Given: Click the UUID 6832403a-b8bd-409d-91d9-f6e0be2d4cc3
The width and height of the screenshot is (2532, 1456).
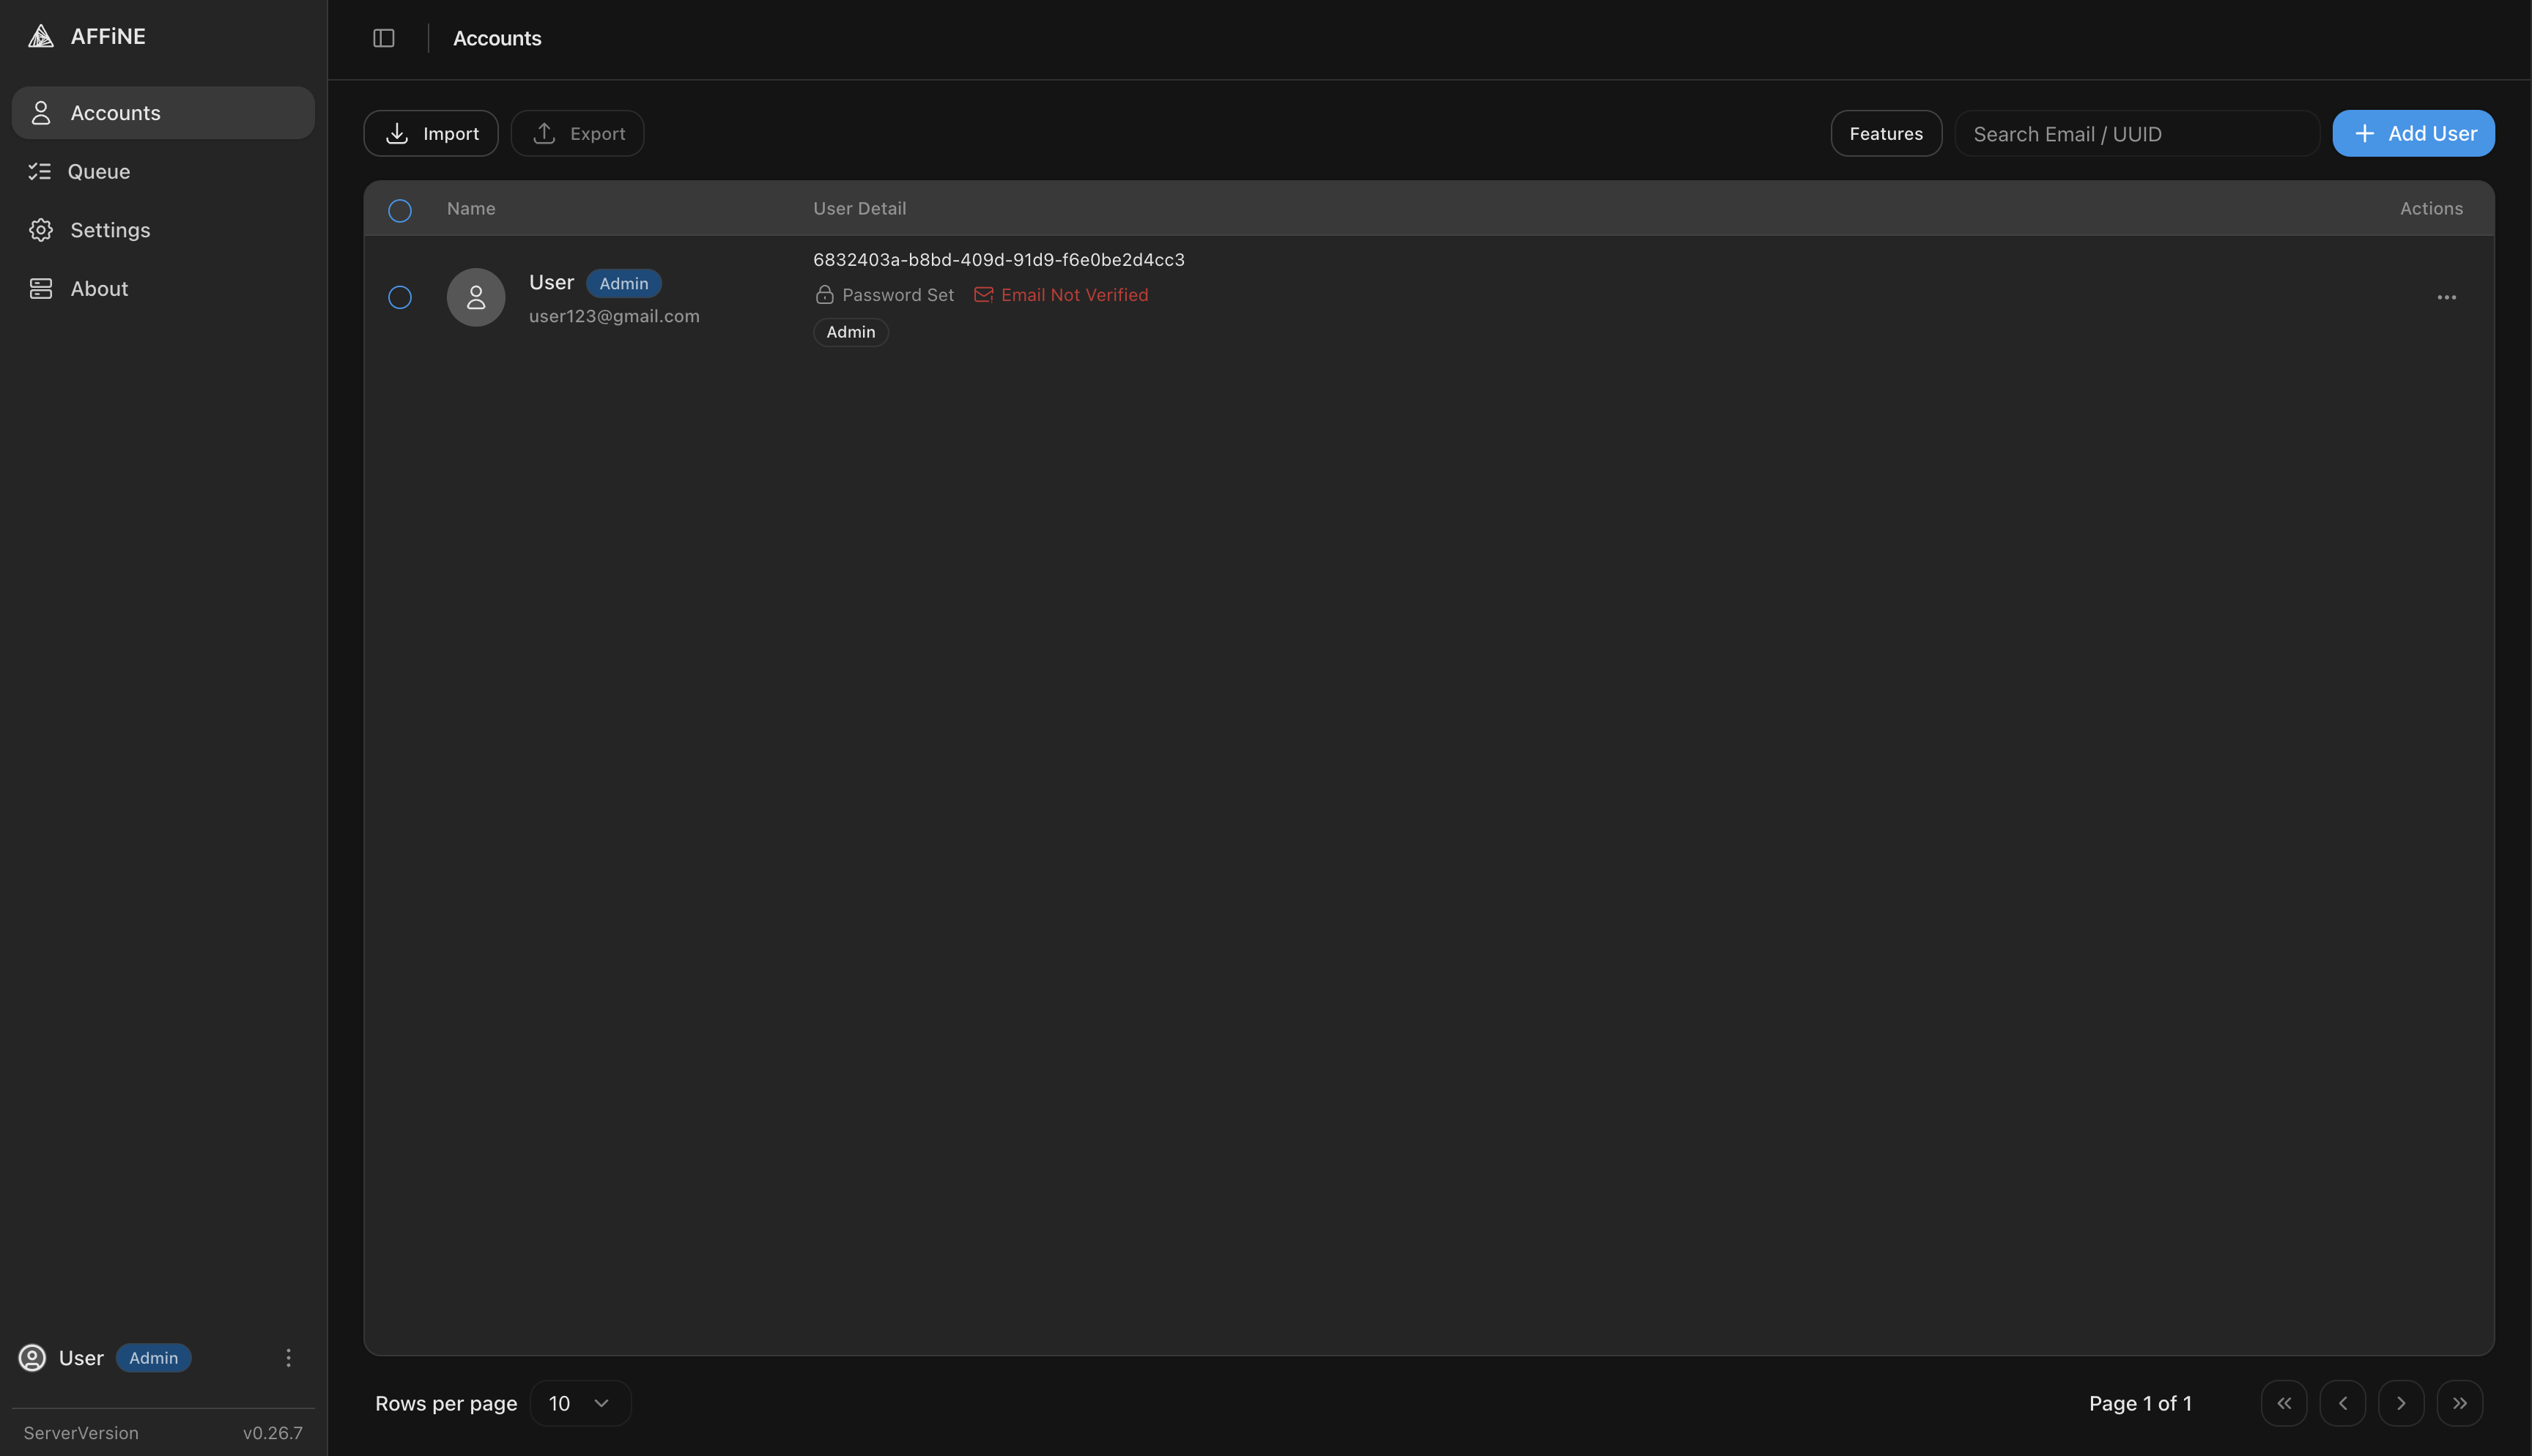Looking at the screenshot, I should [998, 259].
